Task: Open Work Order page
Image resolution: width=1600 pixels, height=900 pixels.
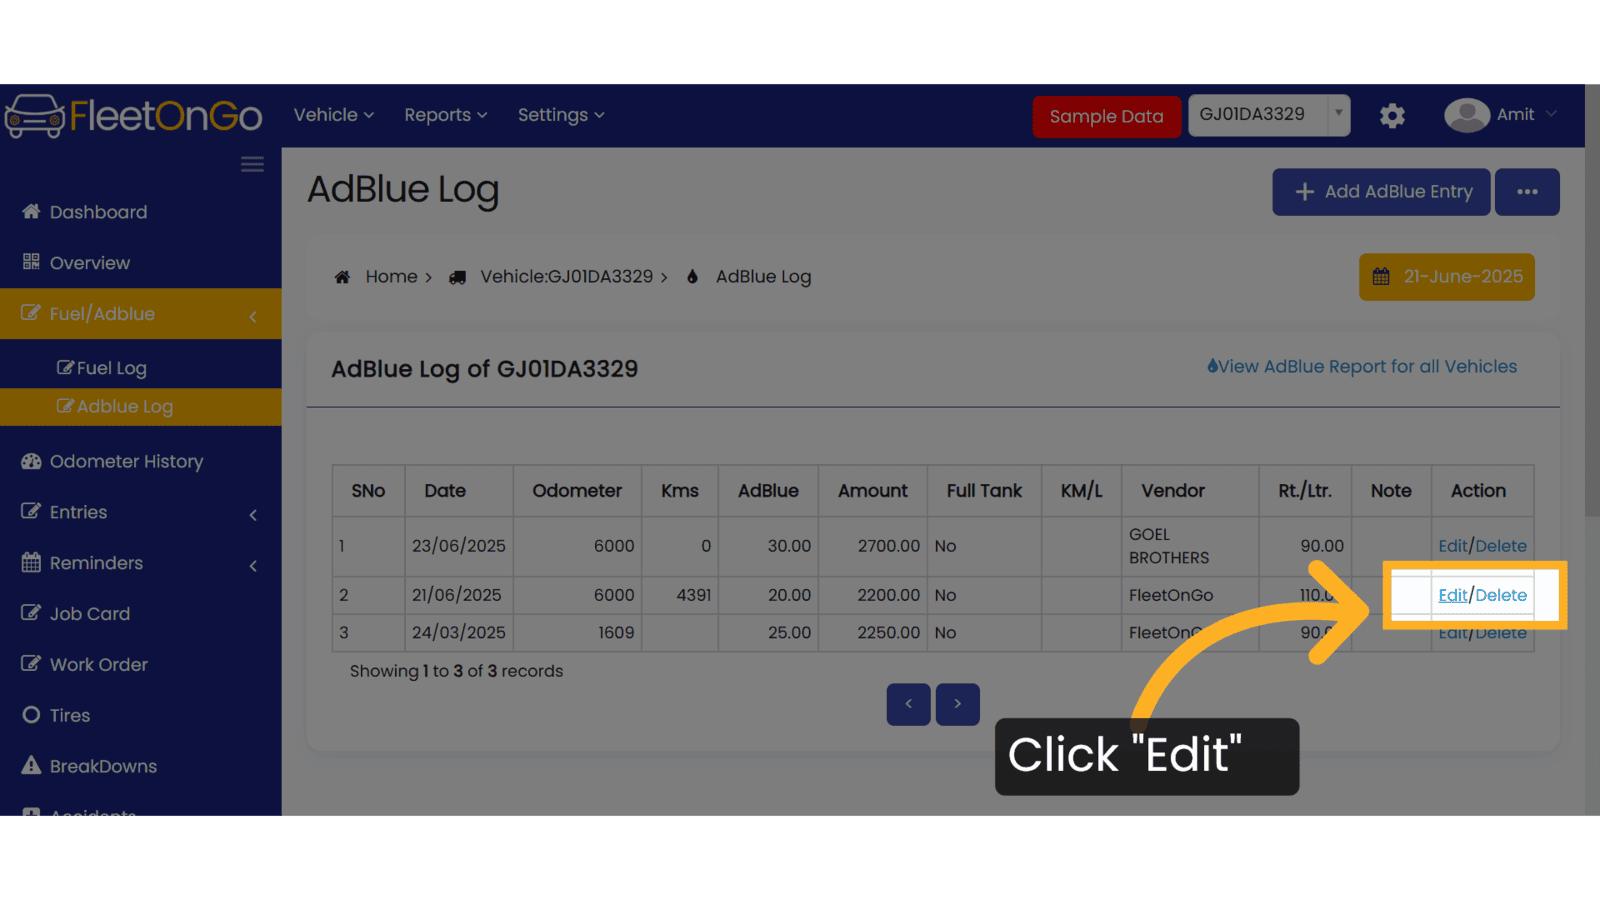Action: [99, 665]
